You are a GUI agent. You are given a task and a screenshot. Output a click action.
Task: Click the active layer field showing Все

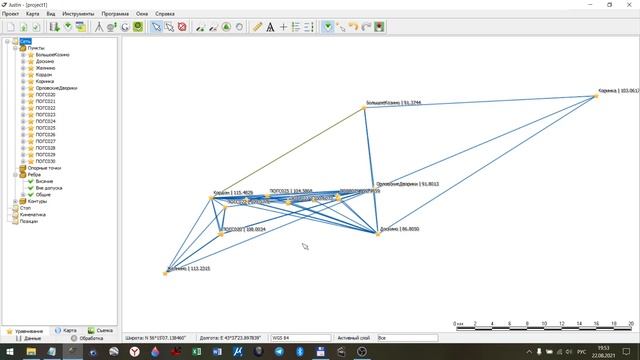click(x=407, y=338)
